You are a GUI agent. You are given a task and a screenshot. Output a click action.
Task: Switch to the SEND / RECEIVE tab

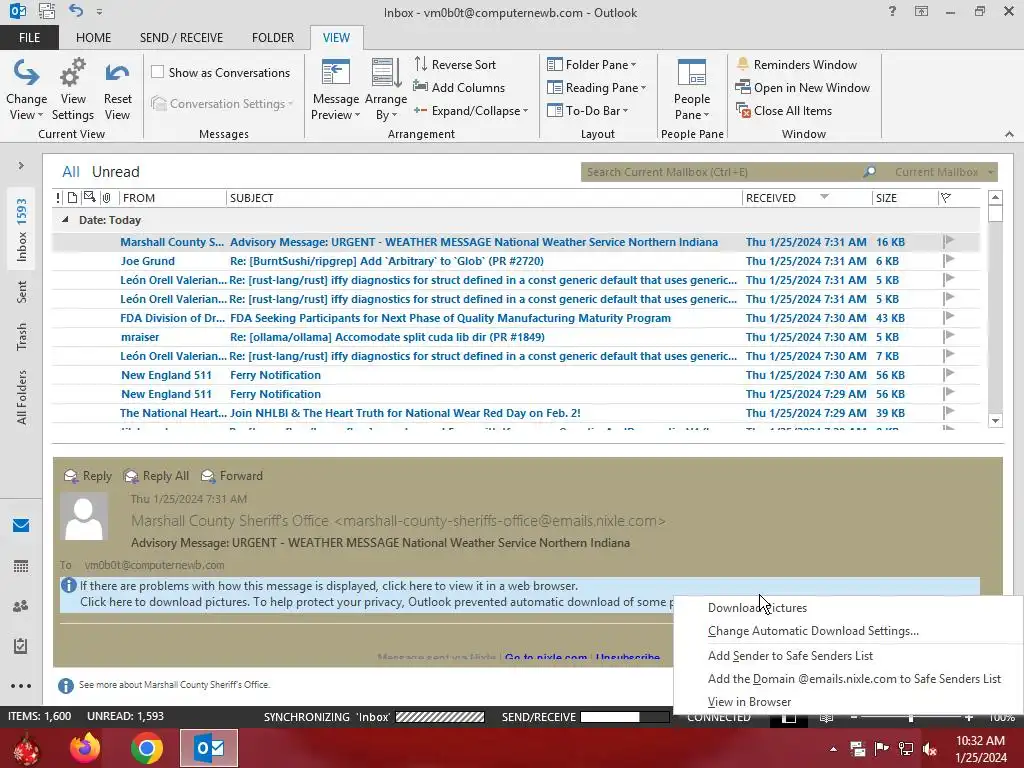pos(181,37)
